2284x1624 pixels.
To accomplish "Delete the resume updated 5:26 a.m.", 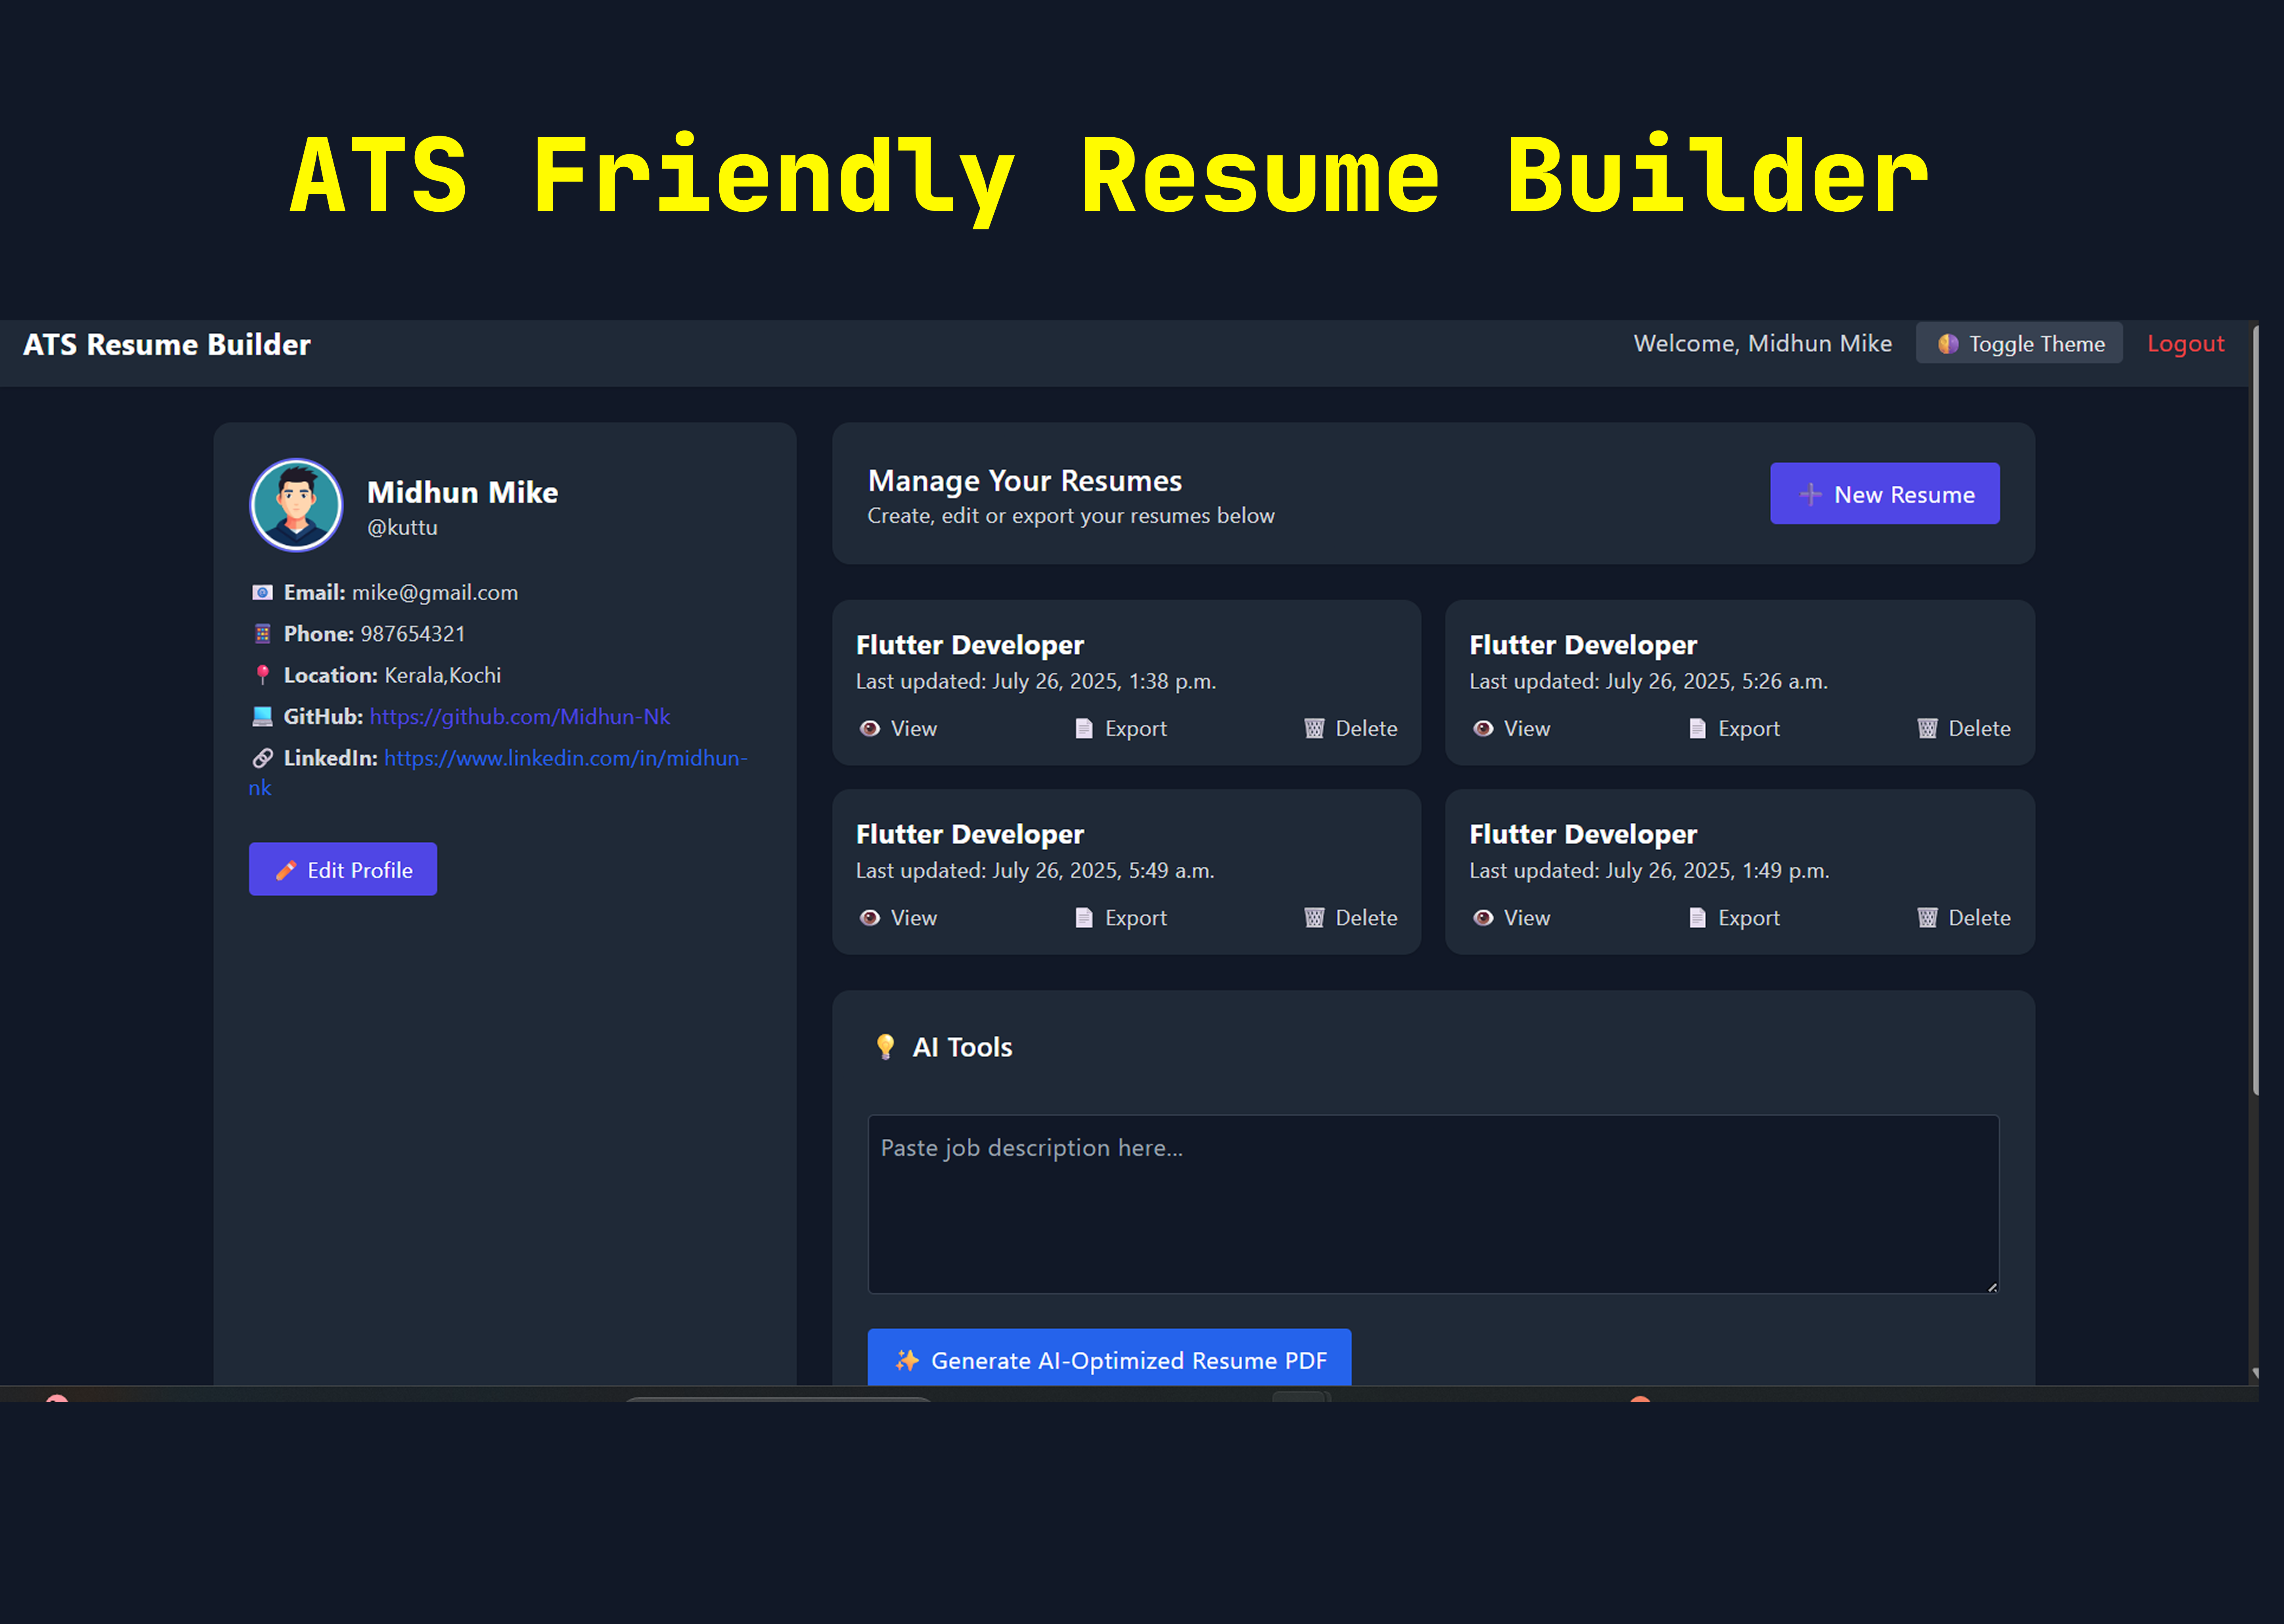I will [x=1964, y=729].
